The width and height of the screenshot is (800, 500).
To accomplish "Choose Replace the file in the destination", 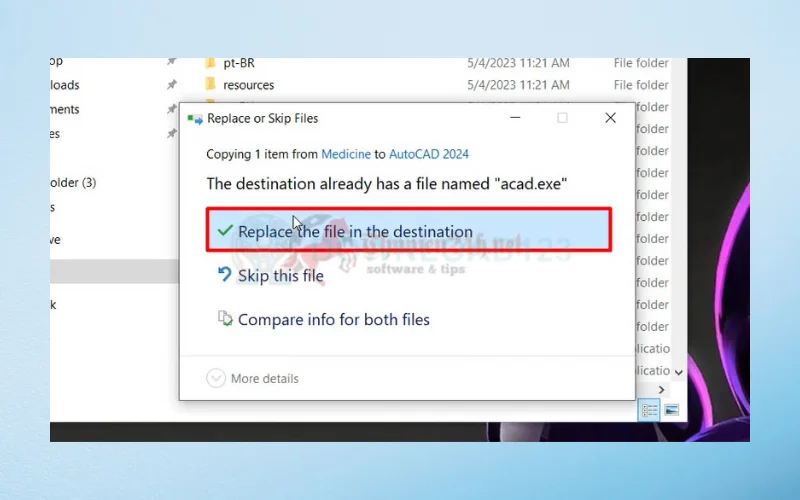I will pyautogui.click(x=355, y=232).
